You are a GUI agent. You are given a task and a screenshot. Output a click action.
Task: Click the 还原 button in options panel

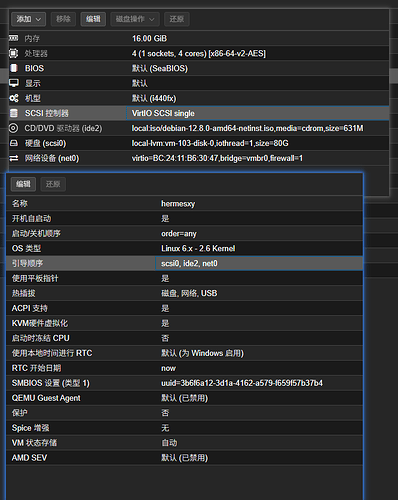coord(53,184)
